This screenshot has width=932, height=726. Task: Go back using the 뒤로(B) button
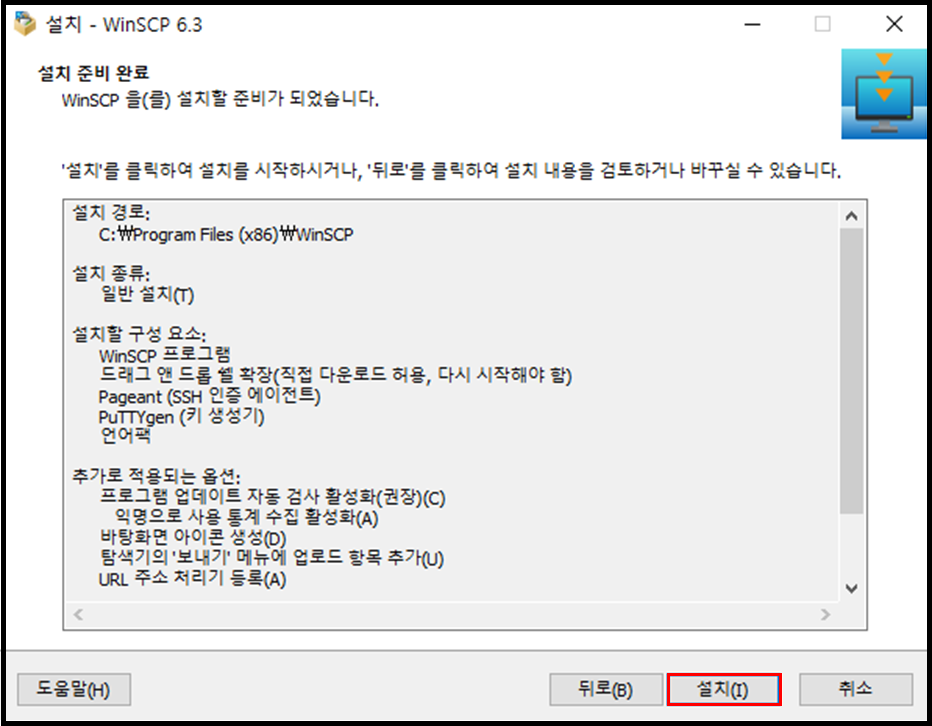pyautogui.click(x=606, y=689)
